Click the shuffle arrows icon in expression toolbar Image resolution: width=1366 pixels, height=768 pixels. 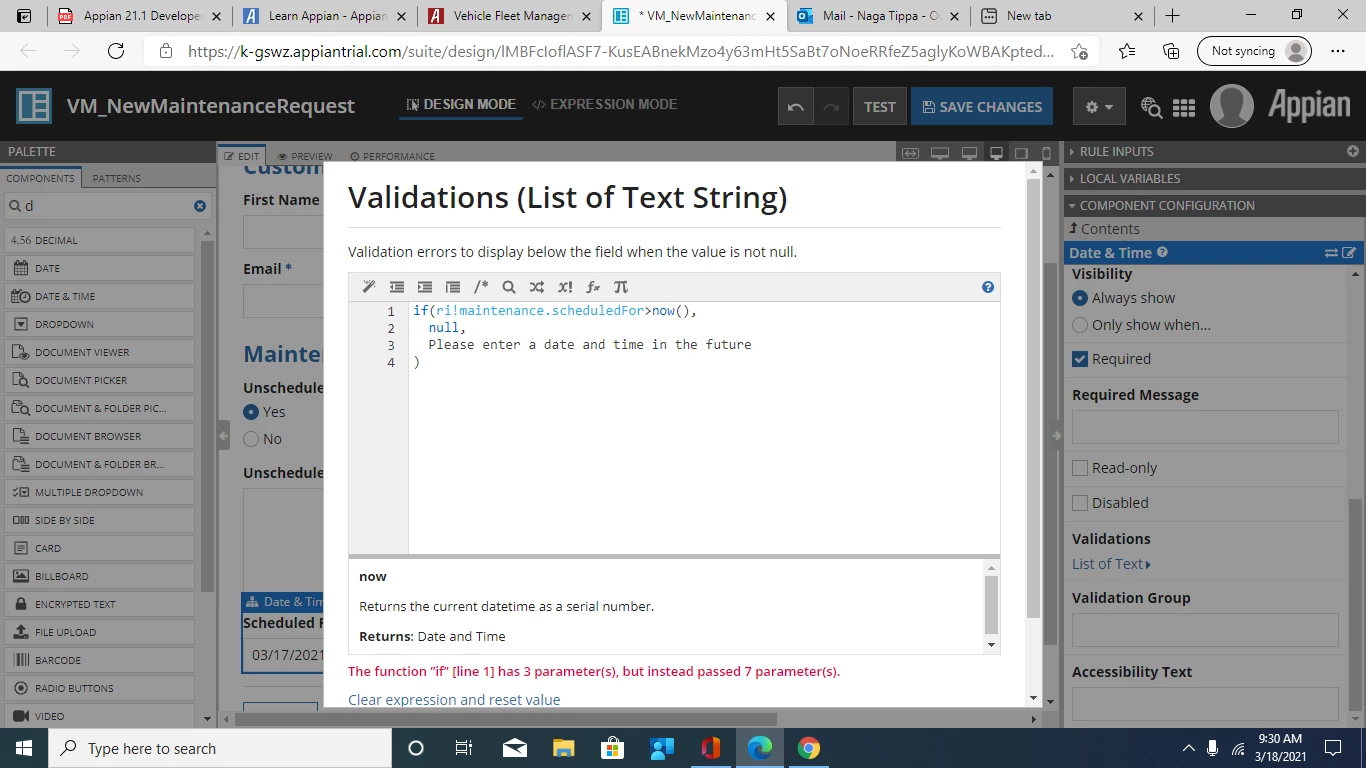pyautogui.click(x=537, y=287)
